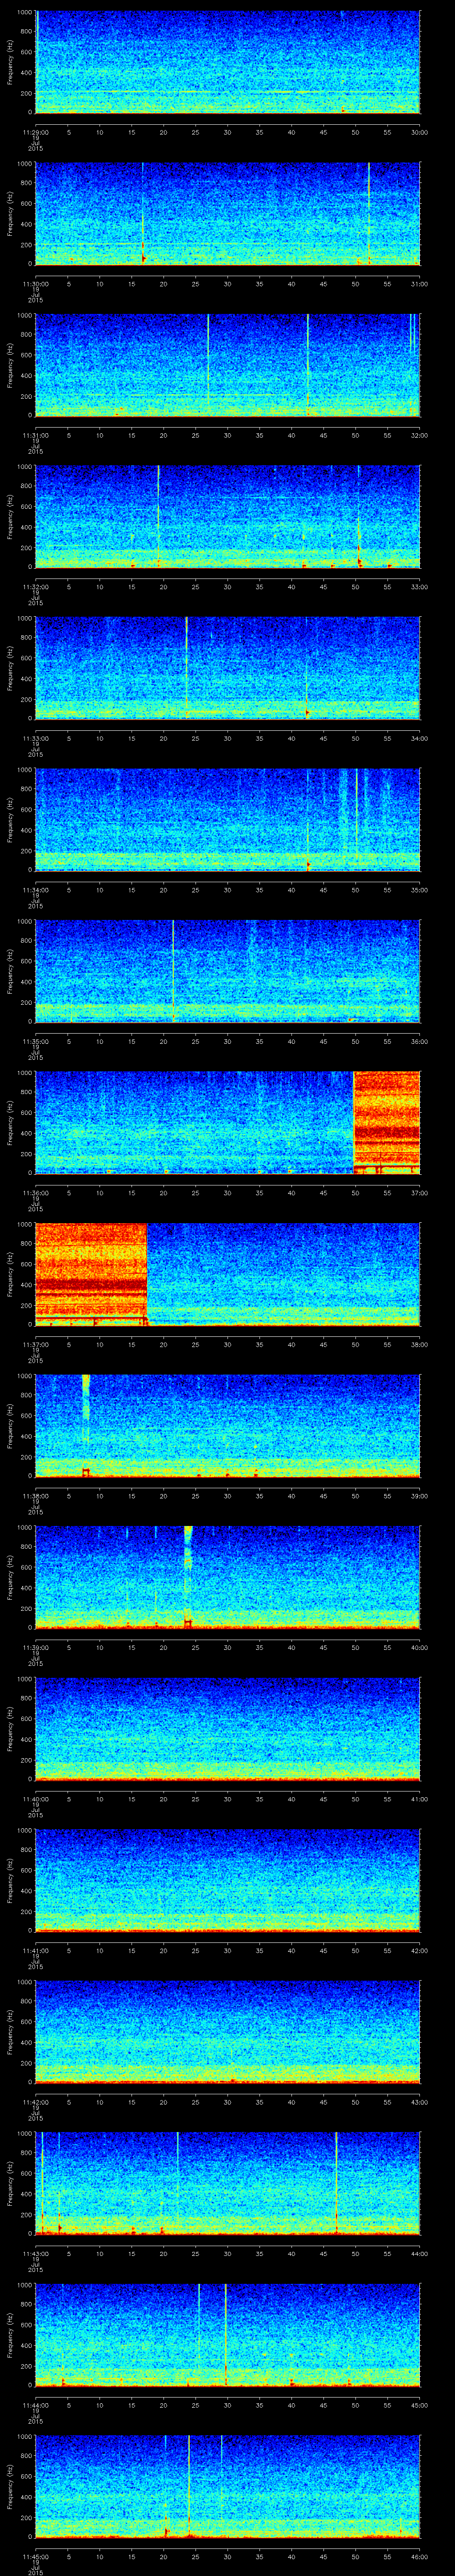Click the 11:41:00 start time label
Viewport: 455px width, 2576px height.
pyautogui.click(x=35, y=1950)
